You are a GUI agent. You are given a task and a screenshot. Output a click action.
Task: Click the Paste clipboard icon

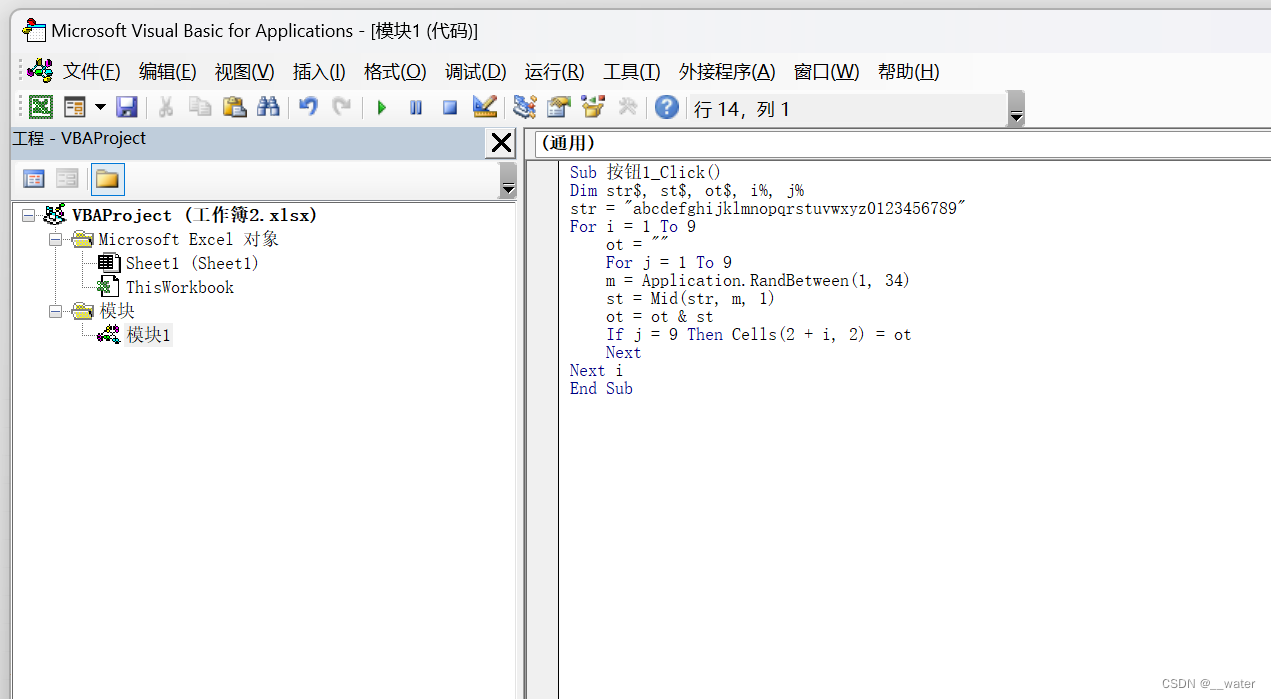tap(234, 107)
